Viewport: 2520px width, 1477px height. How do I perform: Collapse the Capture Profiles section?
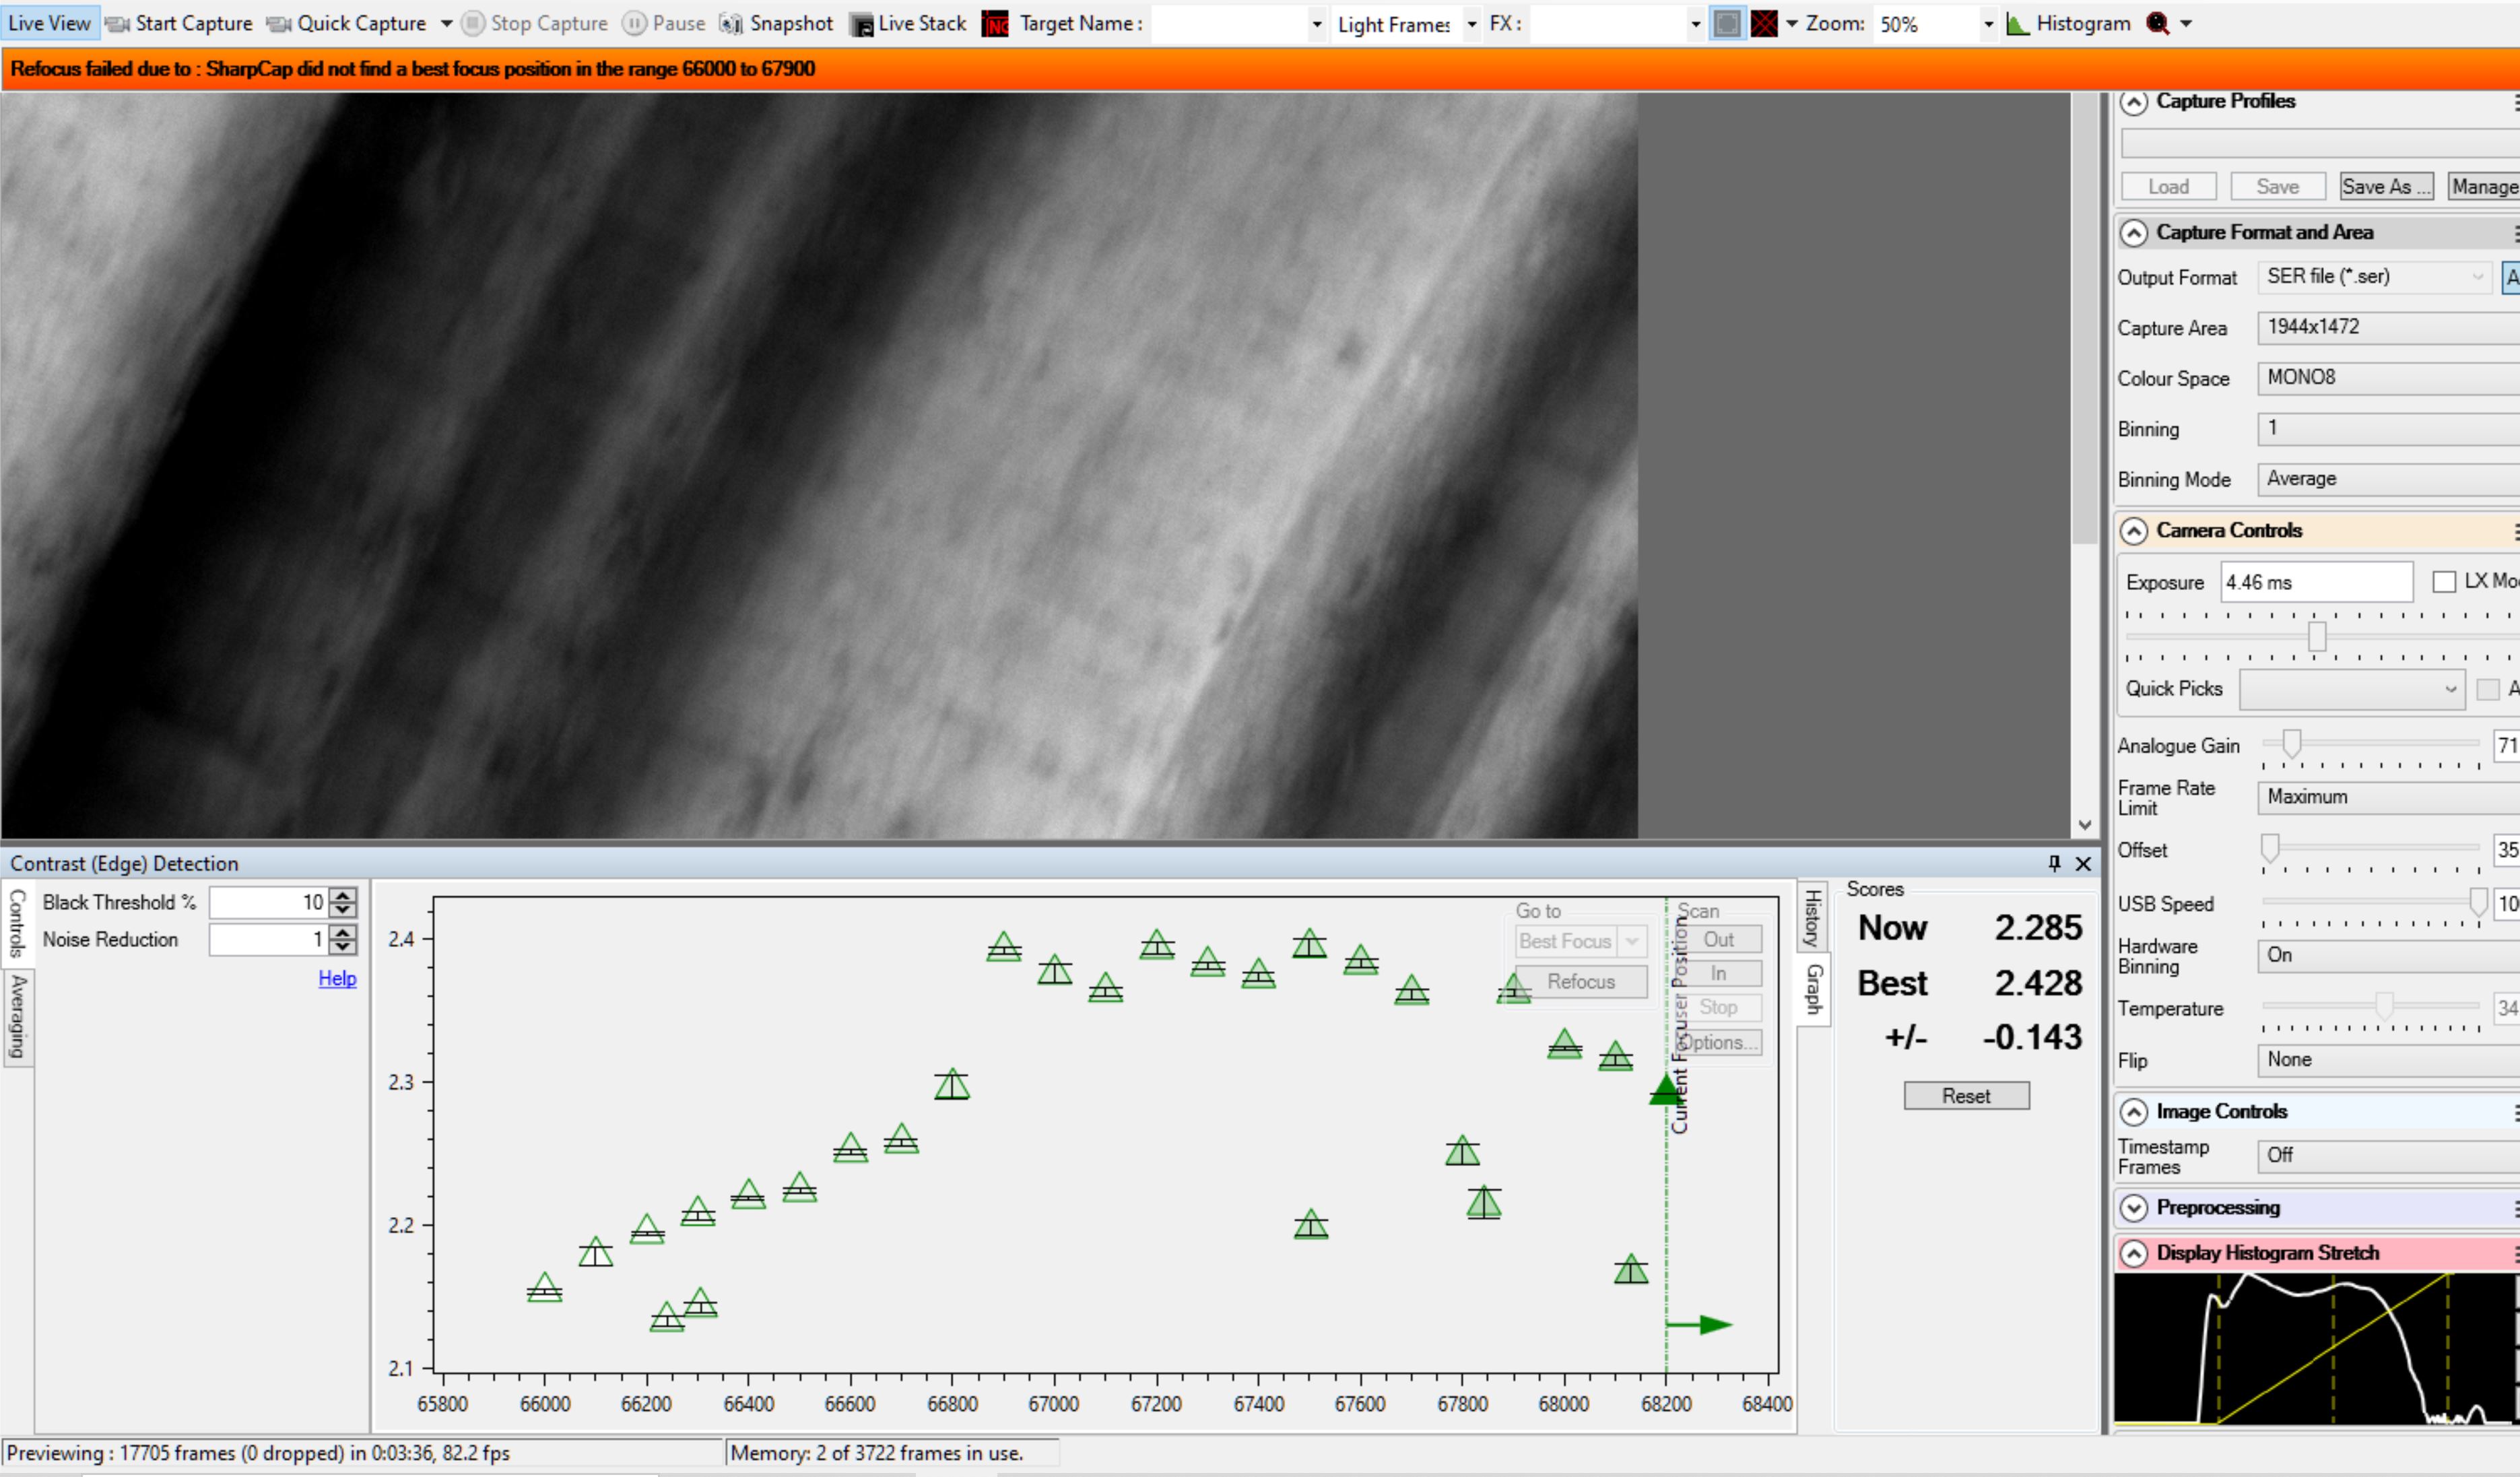click(2134, 102)
